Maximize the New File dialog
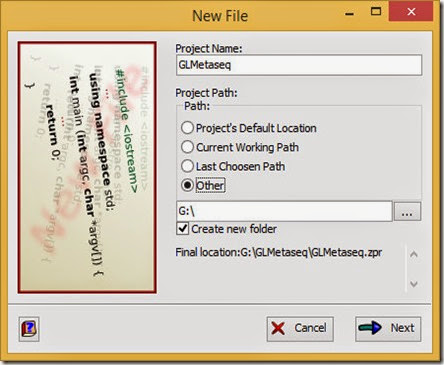This screenshot has width=444, height=365. [376, 12]
